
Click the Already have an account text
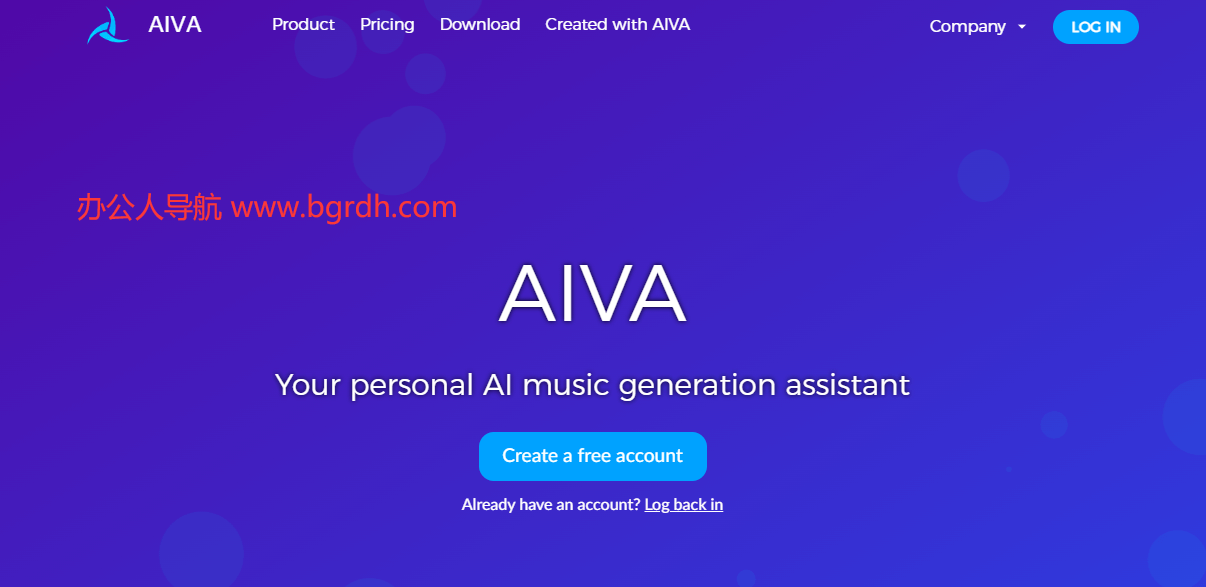click(551, 505)
